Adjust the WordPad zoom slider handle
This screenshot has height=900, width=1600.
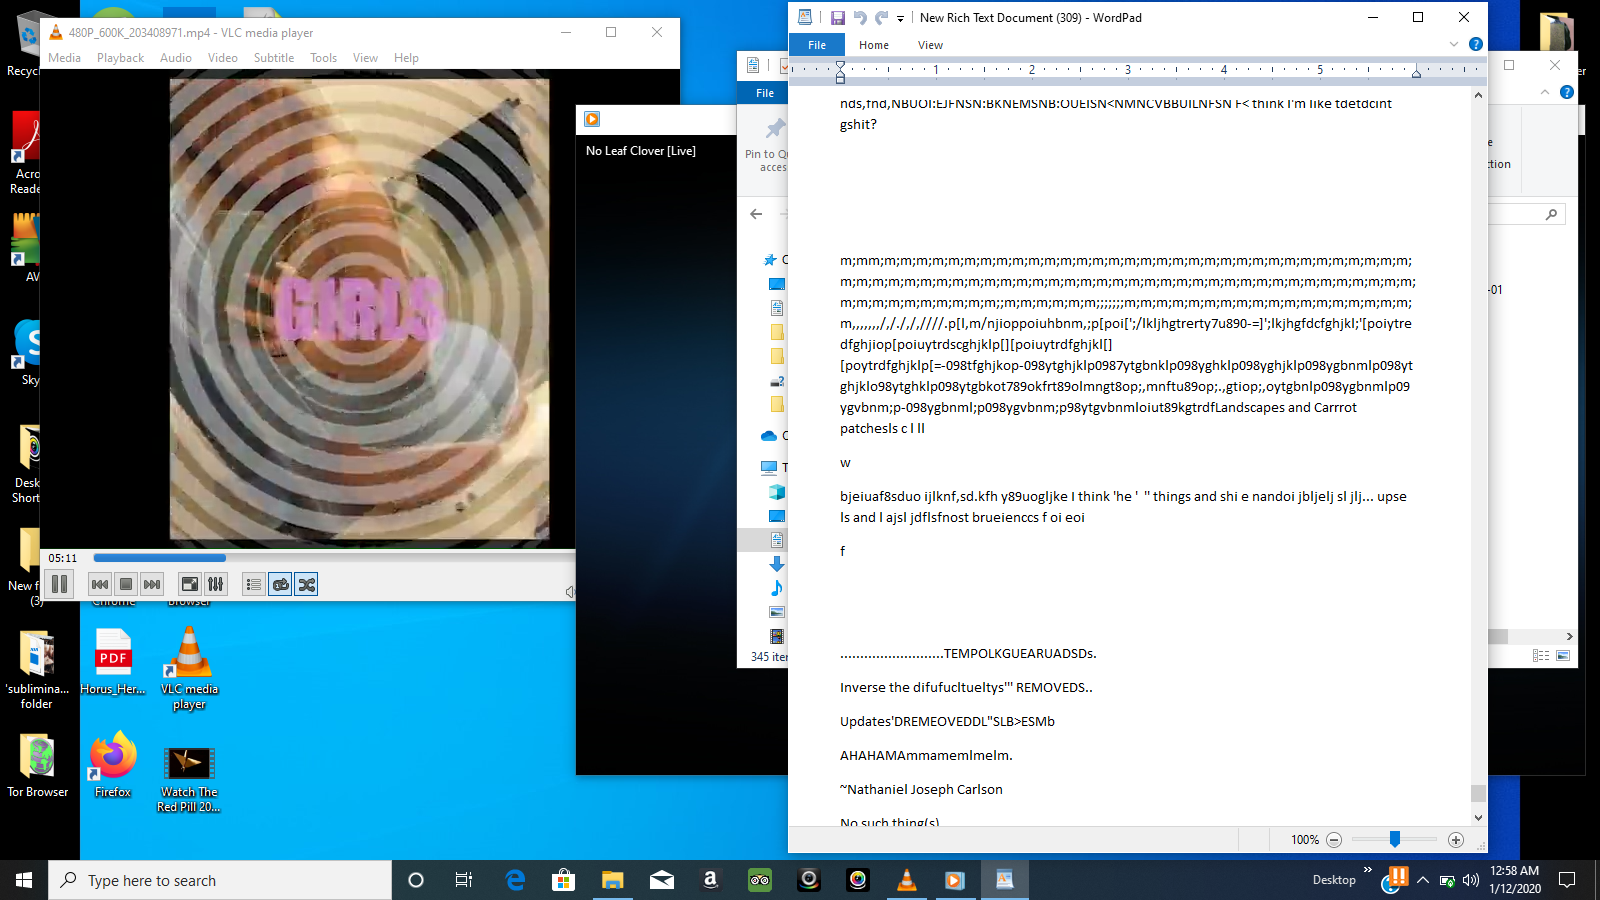tap(1395, 839)
